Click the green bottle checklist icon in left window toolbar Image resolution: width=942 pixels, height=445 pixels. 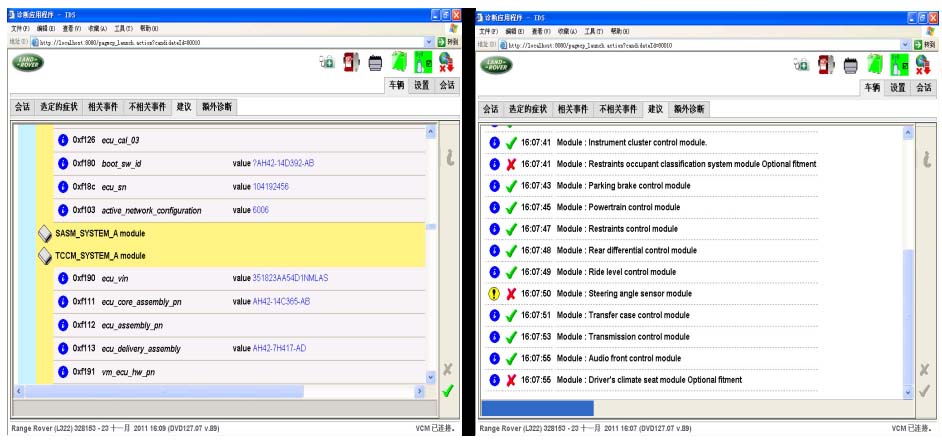423,62
